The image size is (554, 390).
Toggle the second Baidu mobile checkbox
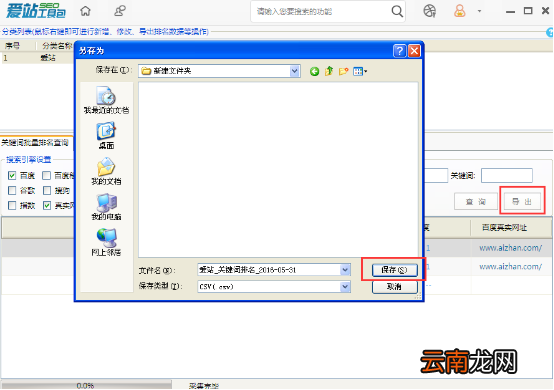pyautogui.click(x=46, y=175)
